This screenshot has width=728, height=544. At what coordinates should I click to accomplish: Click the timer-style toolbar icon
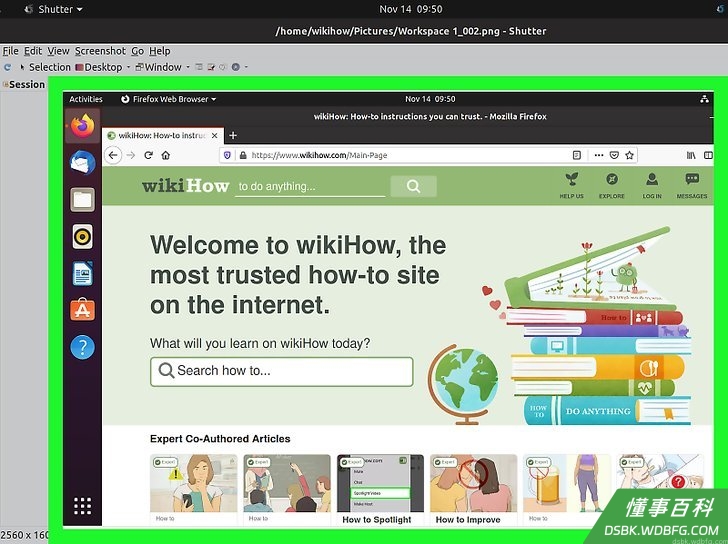point(223,67)
